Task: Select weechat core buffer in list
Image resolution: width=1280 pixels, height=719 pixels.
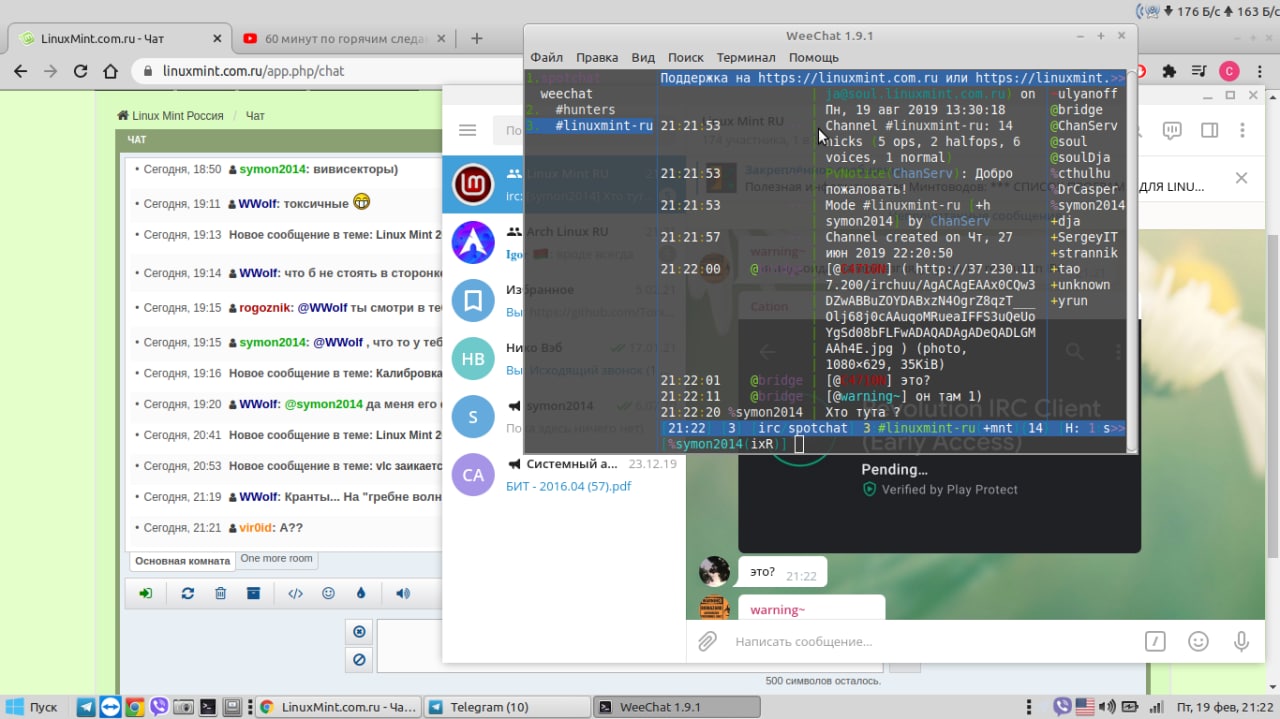Action: coord(565,94)
